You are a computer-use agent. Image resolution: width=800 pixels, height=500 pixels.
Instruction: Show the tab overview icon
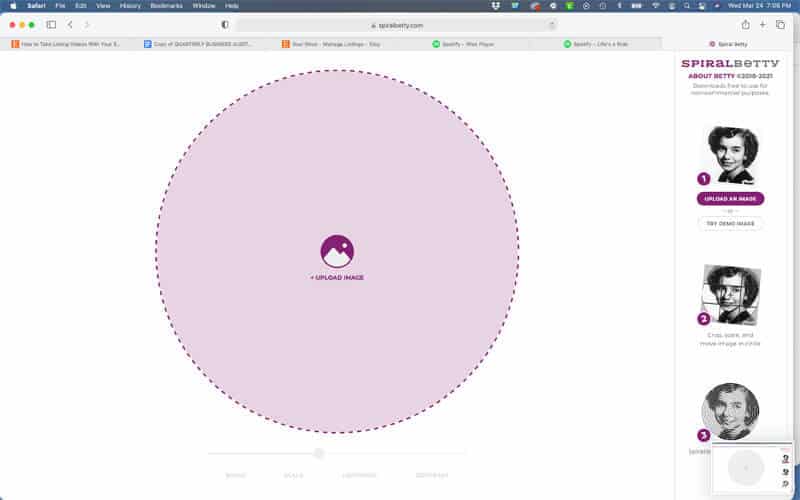coord(780,24)
